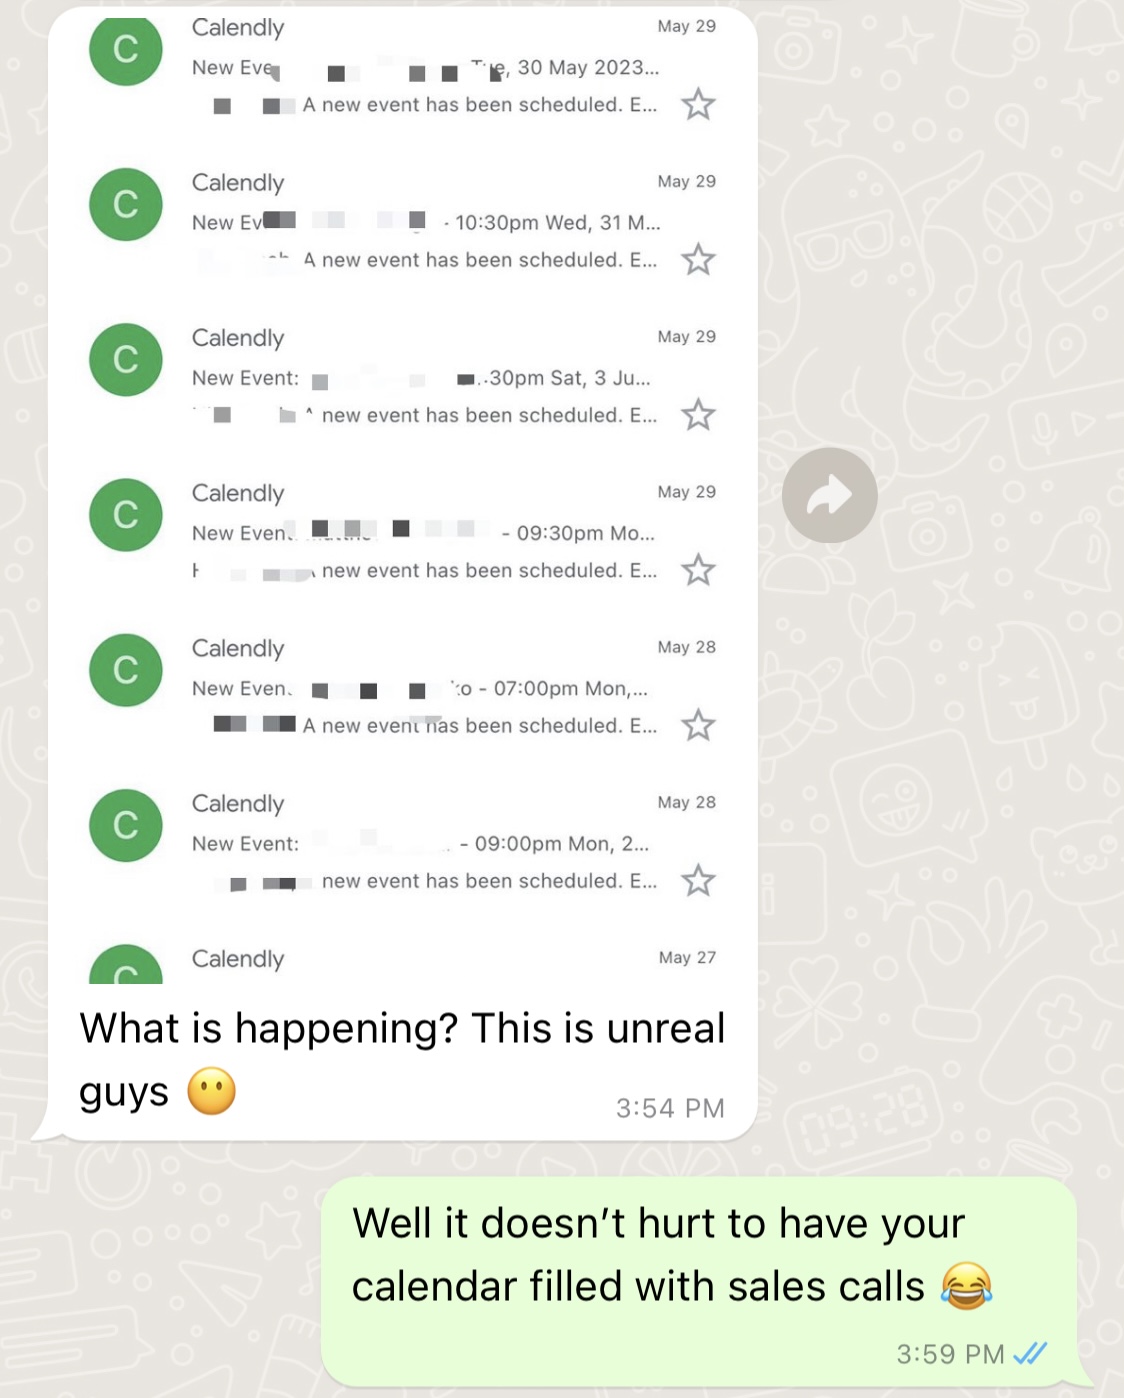Tap green C avatar of 09:00pm Mon email
This screenshot has width=1124, height=1398.
click(126, 825)
